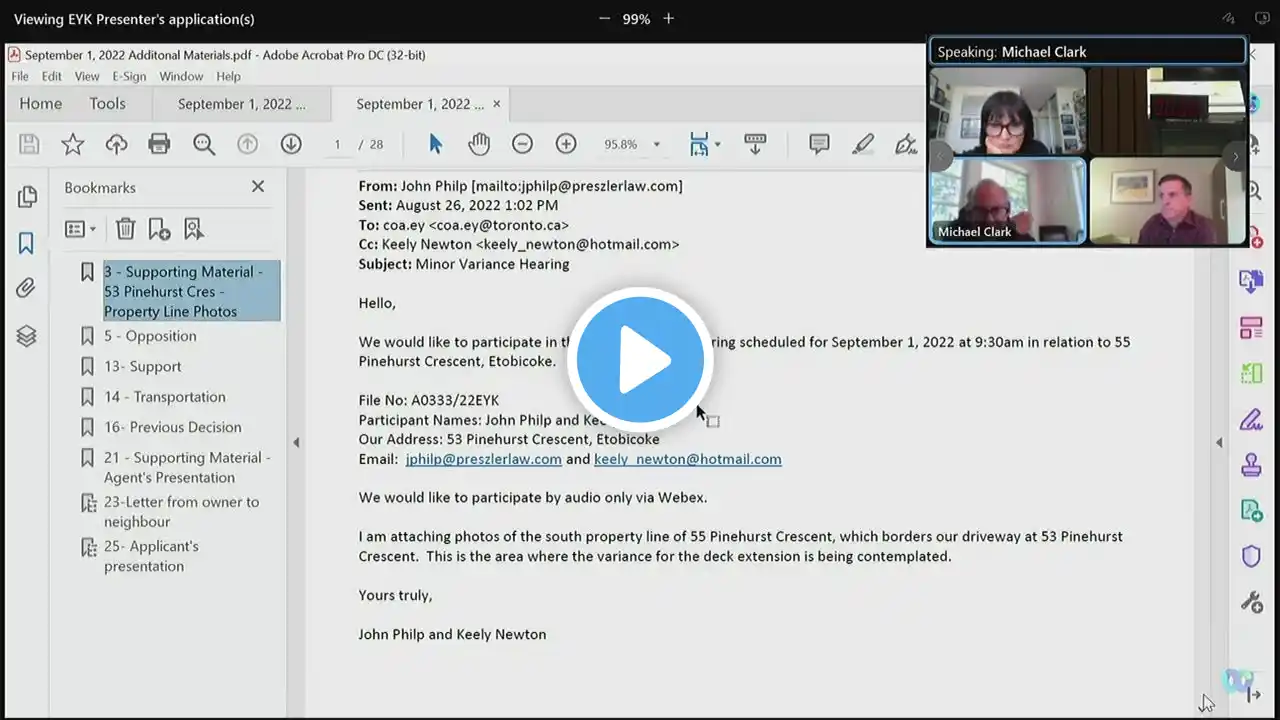This screenshot has height=720, width=1280.
Task: Click the page number input field
Action: coord(337,145)
